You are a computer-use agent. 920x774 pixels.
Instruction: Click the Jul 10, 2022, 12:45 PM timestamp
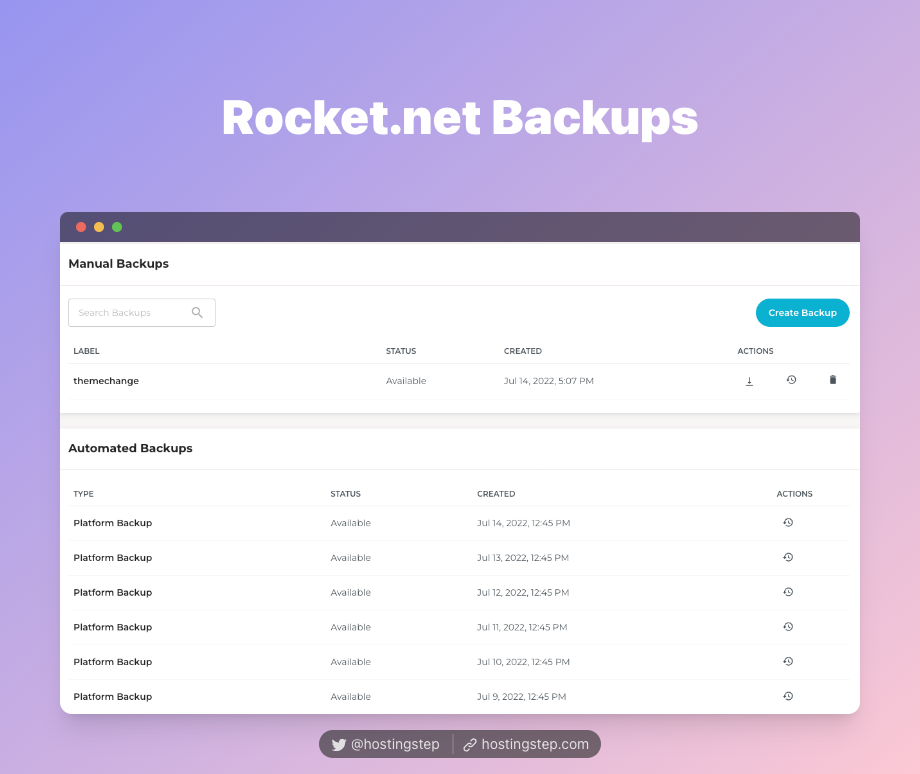coord(523,661)
